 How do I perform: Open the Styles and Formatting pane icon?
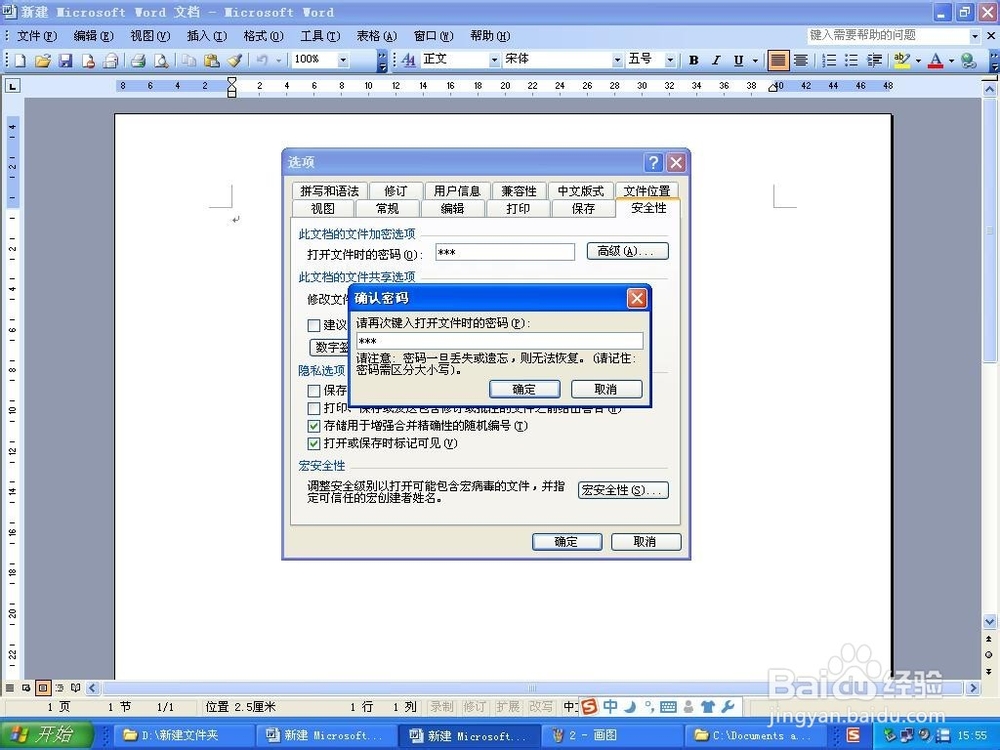pyautogui.click(x=409, y=60)
